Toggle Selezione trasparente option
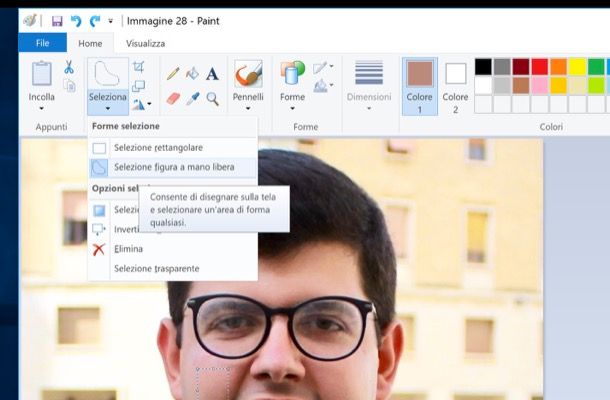Image resolution: width=610 pixels, height=400 pixels. click(173, 268)
